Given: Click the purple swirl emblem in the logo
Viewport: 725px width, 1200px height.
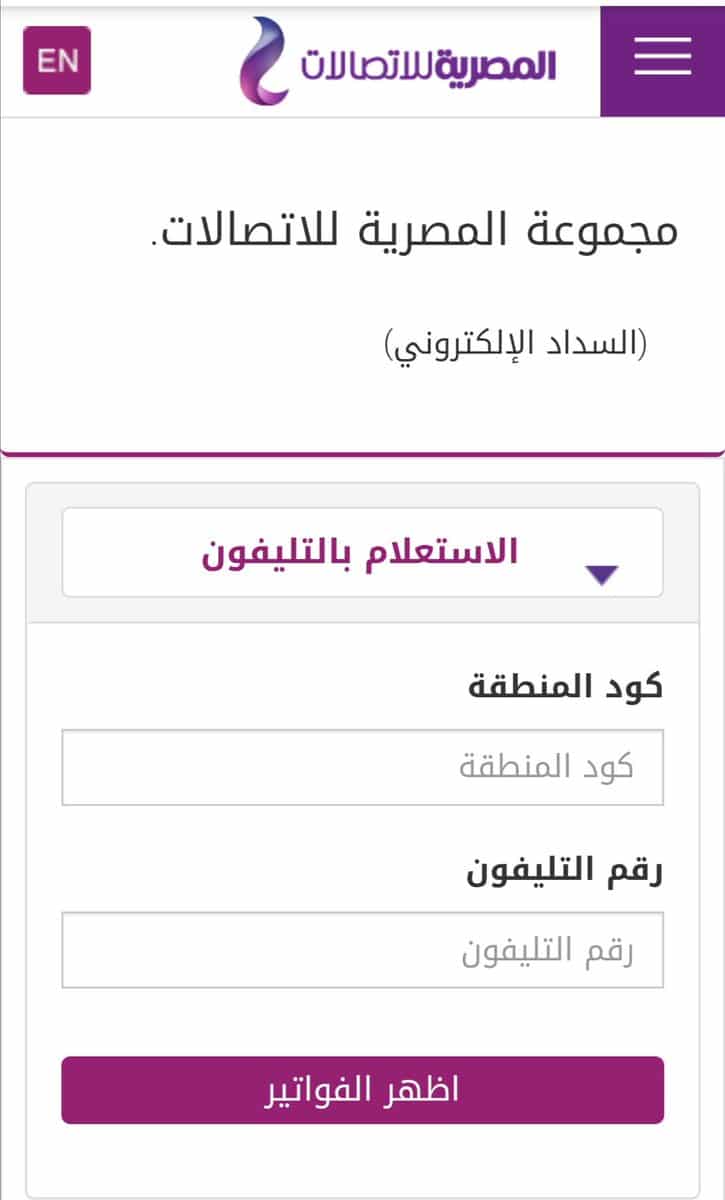Looking at the screenshot, I should (265, 61).
